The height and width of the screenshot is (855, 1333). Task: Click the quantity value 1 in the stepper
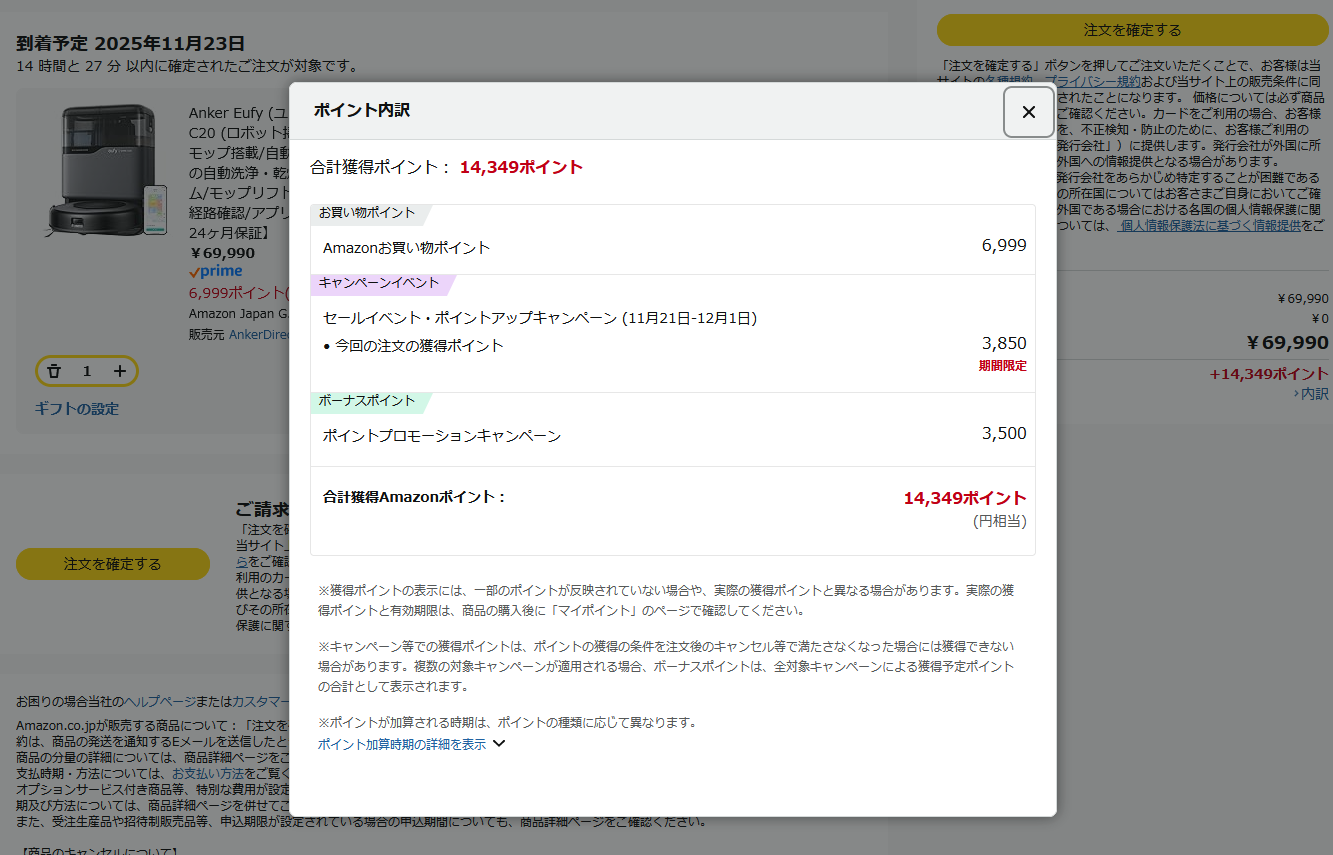click(87, 371)
